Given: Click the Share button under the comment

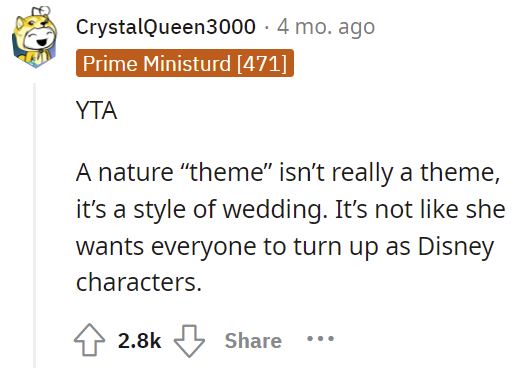Looking at the screenshot, I should tap(253, 341).
